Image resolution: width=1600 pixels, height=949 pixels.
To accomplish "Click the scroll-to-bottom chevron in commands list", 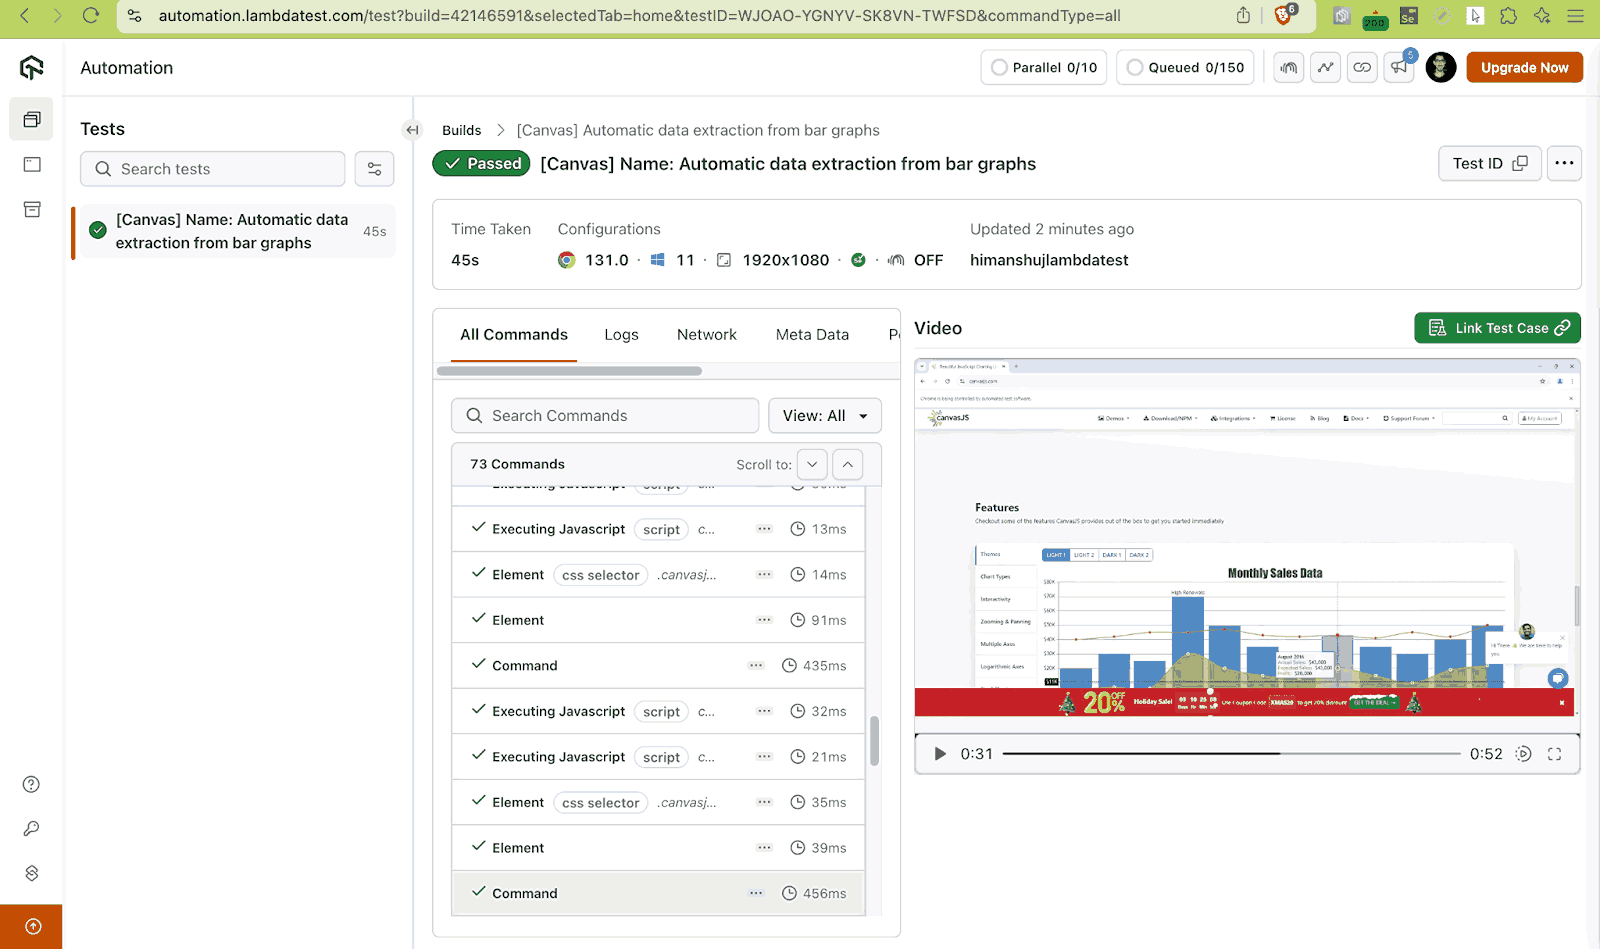I will 812,464.
